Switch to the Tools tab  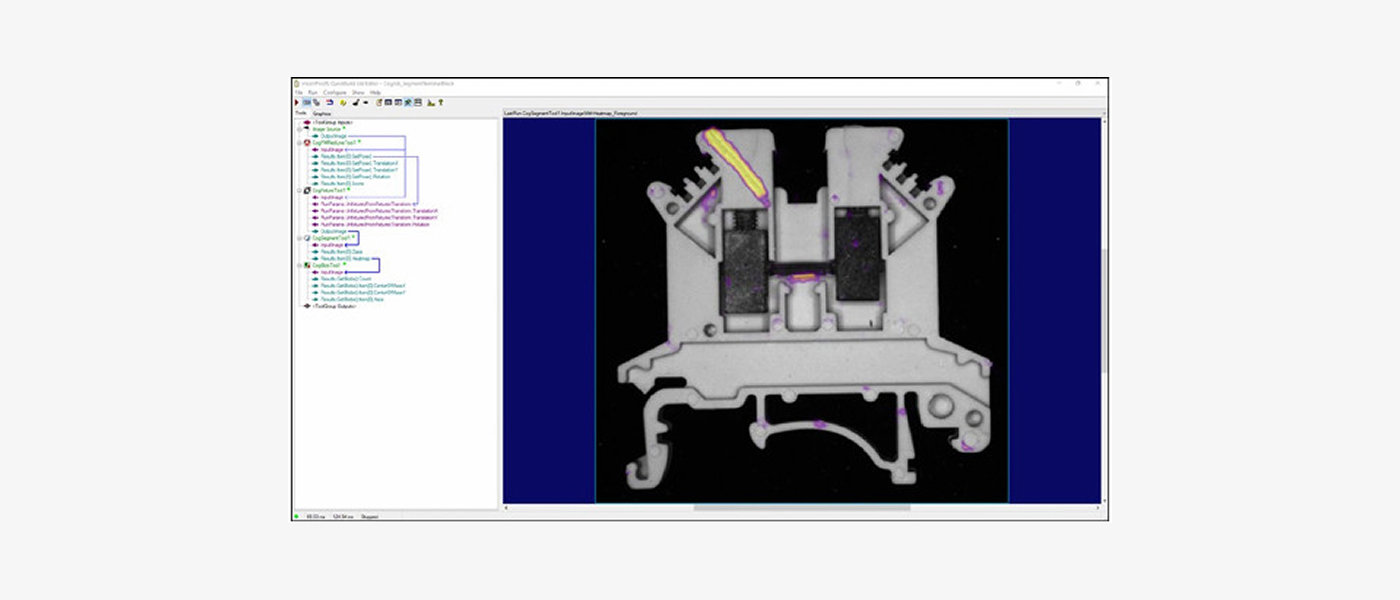(301, 114)
